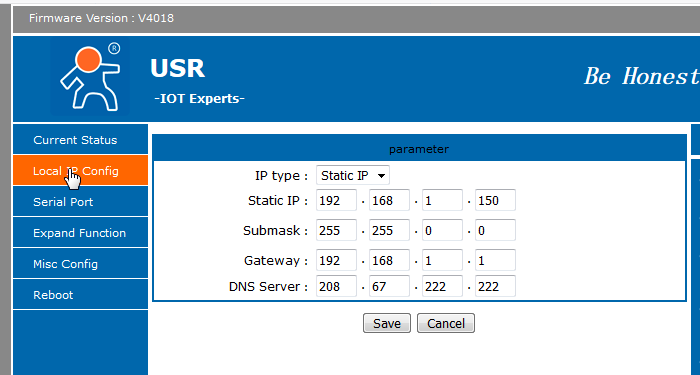The image size is (700, 375).
Task: Select Local IP Config in sidebar
Action: tap(80, 171)
